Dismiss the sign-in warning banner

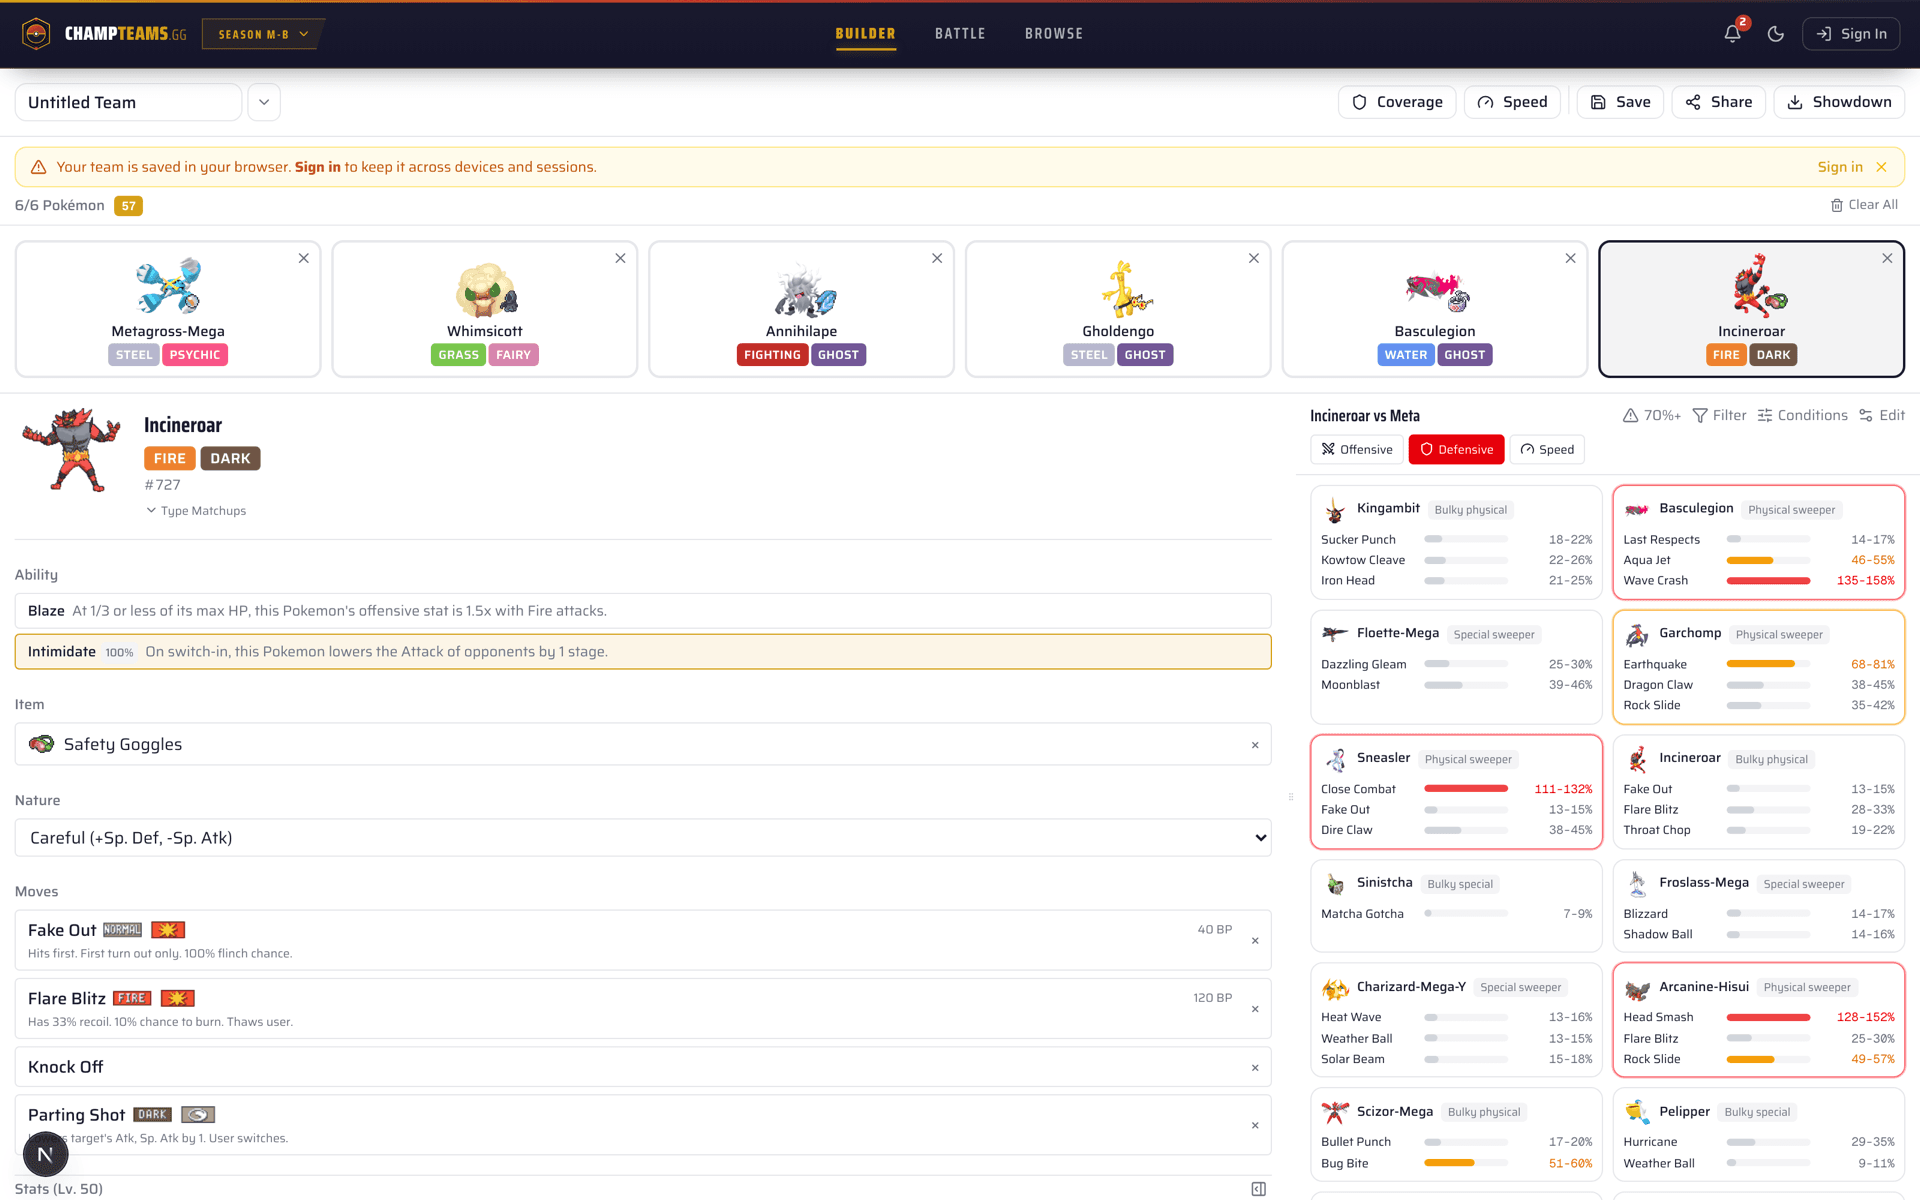(x=1881, y=167)
